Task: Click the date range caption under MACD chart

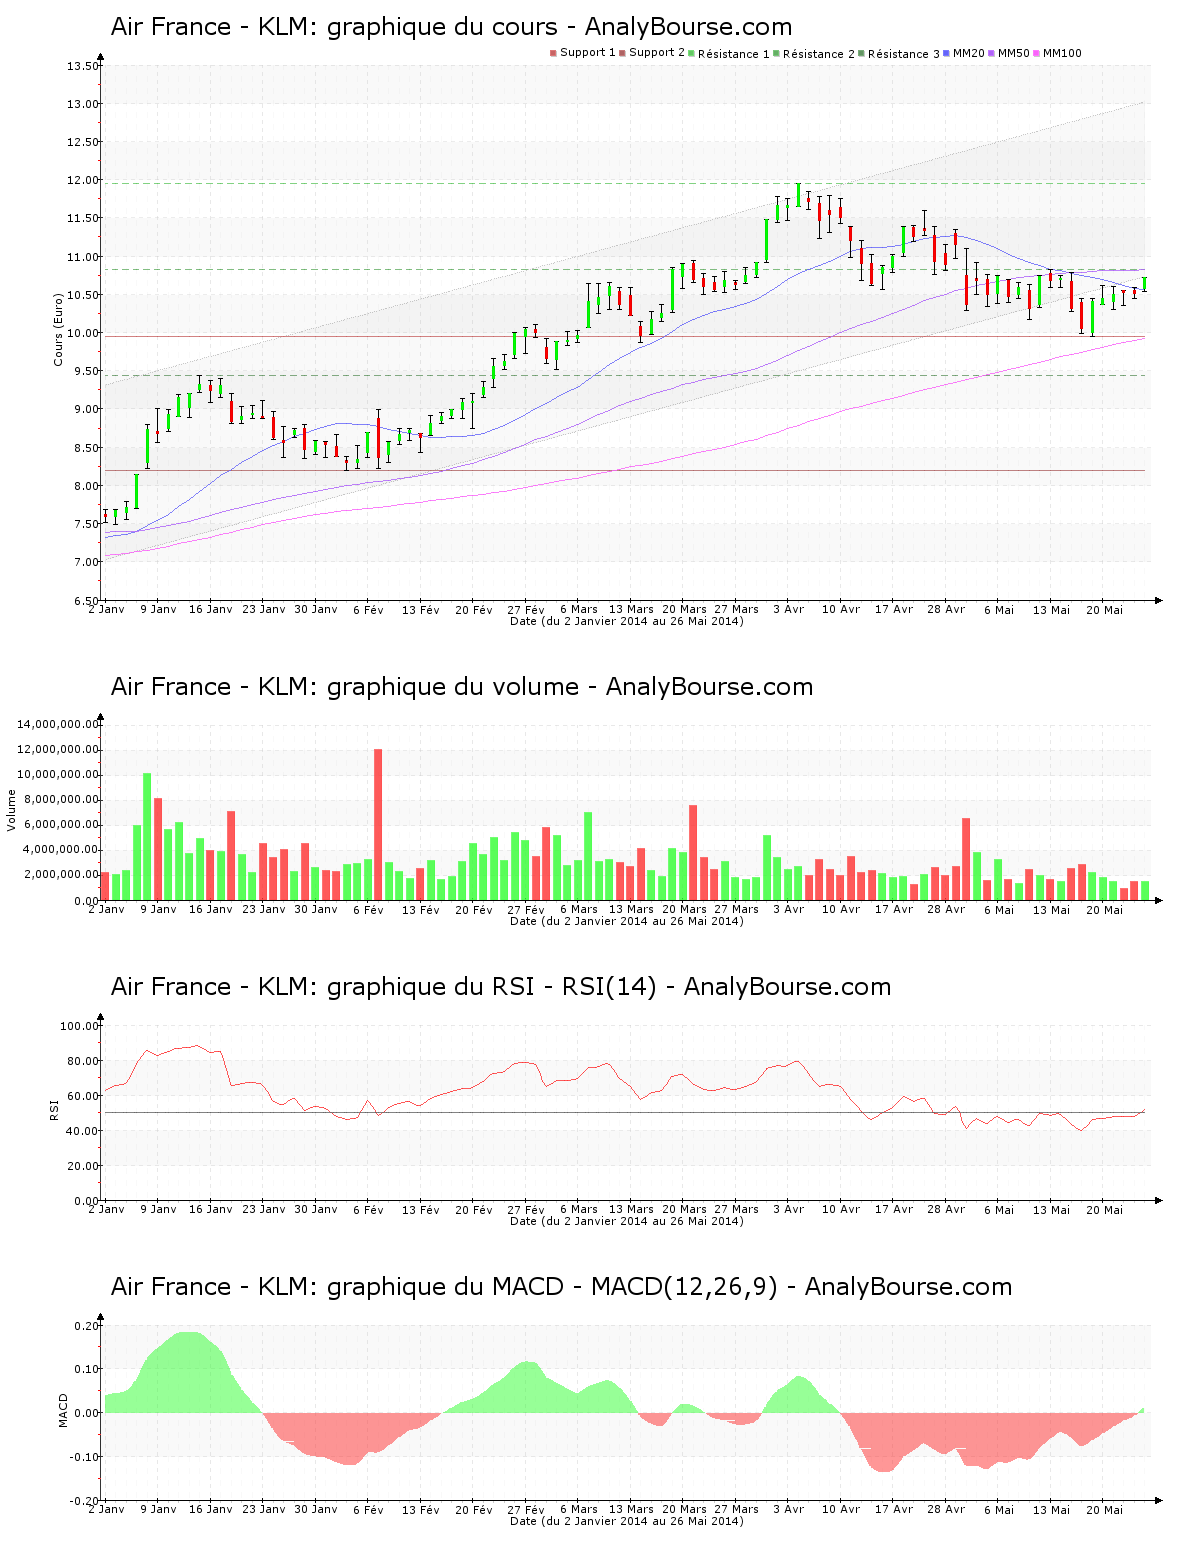Action: [627, 1521]
